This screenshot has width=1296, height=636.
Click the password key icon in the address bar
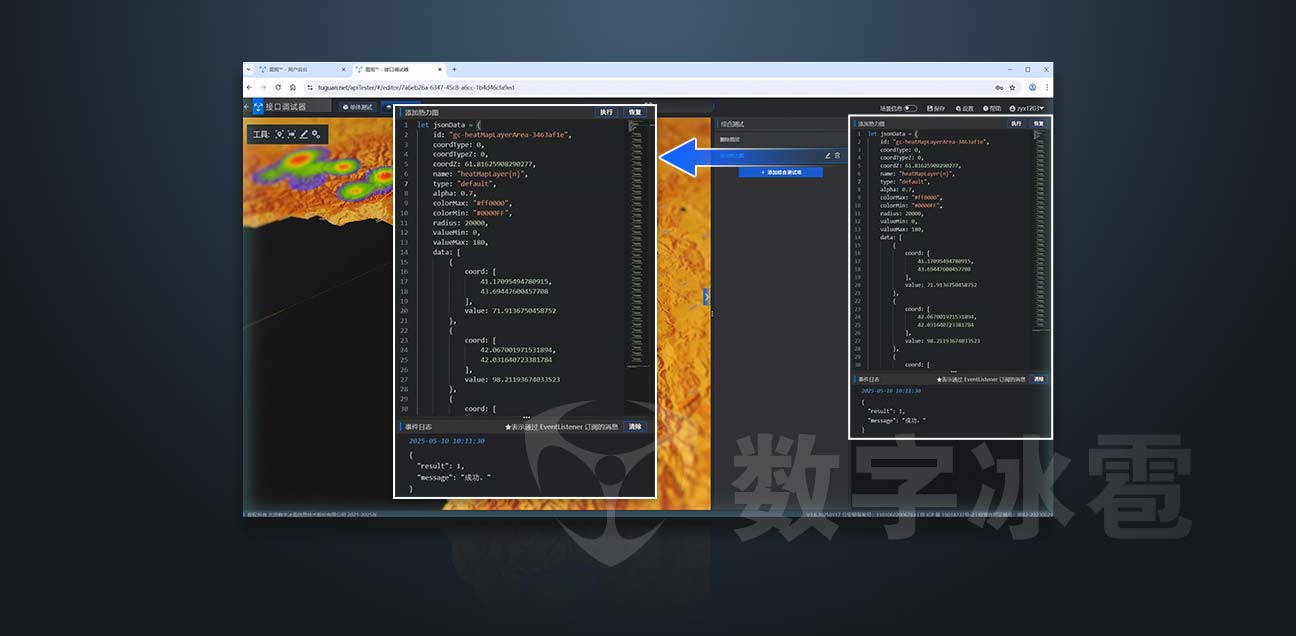999,88
